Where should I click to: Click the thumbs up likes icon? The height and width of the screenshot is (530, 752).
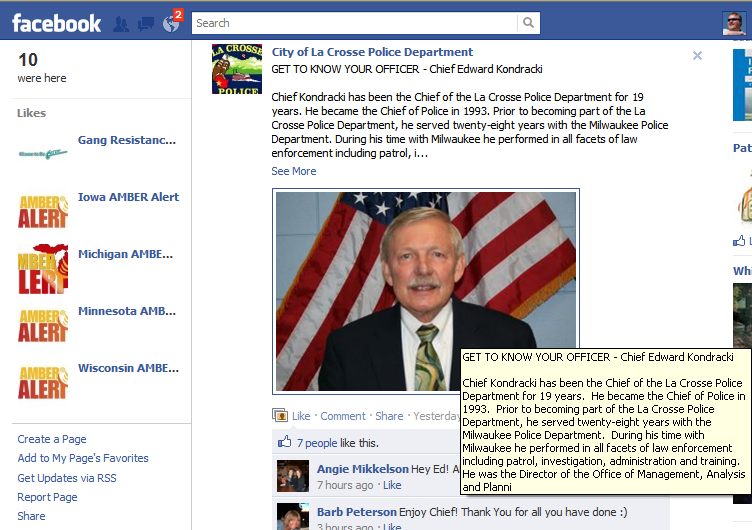[x=284, y=442]
